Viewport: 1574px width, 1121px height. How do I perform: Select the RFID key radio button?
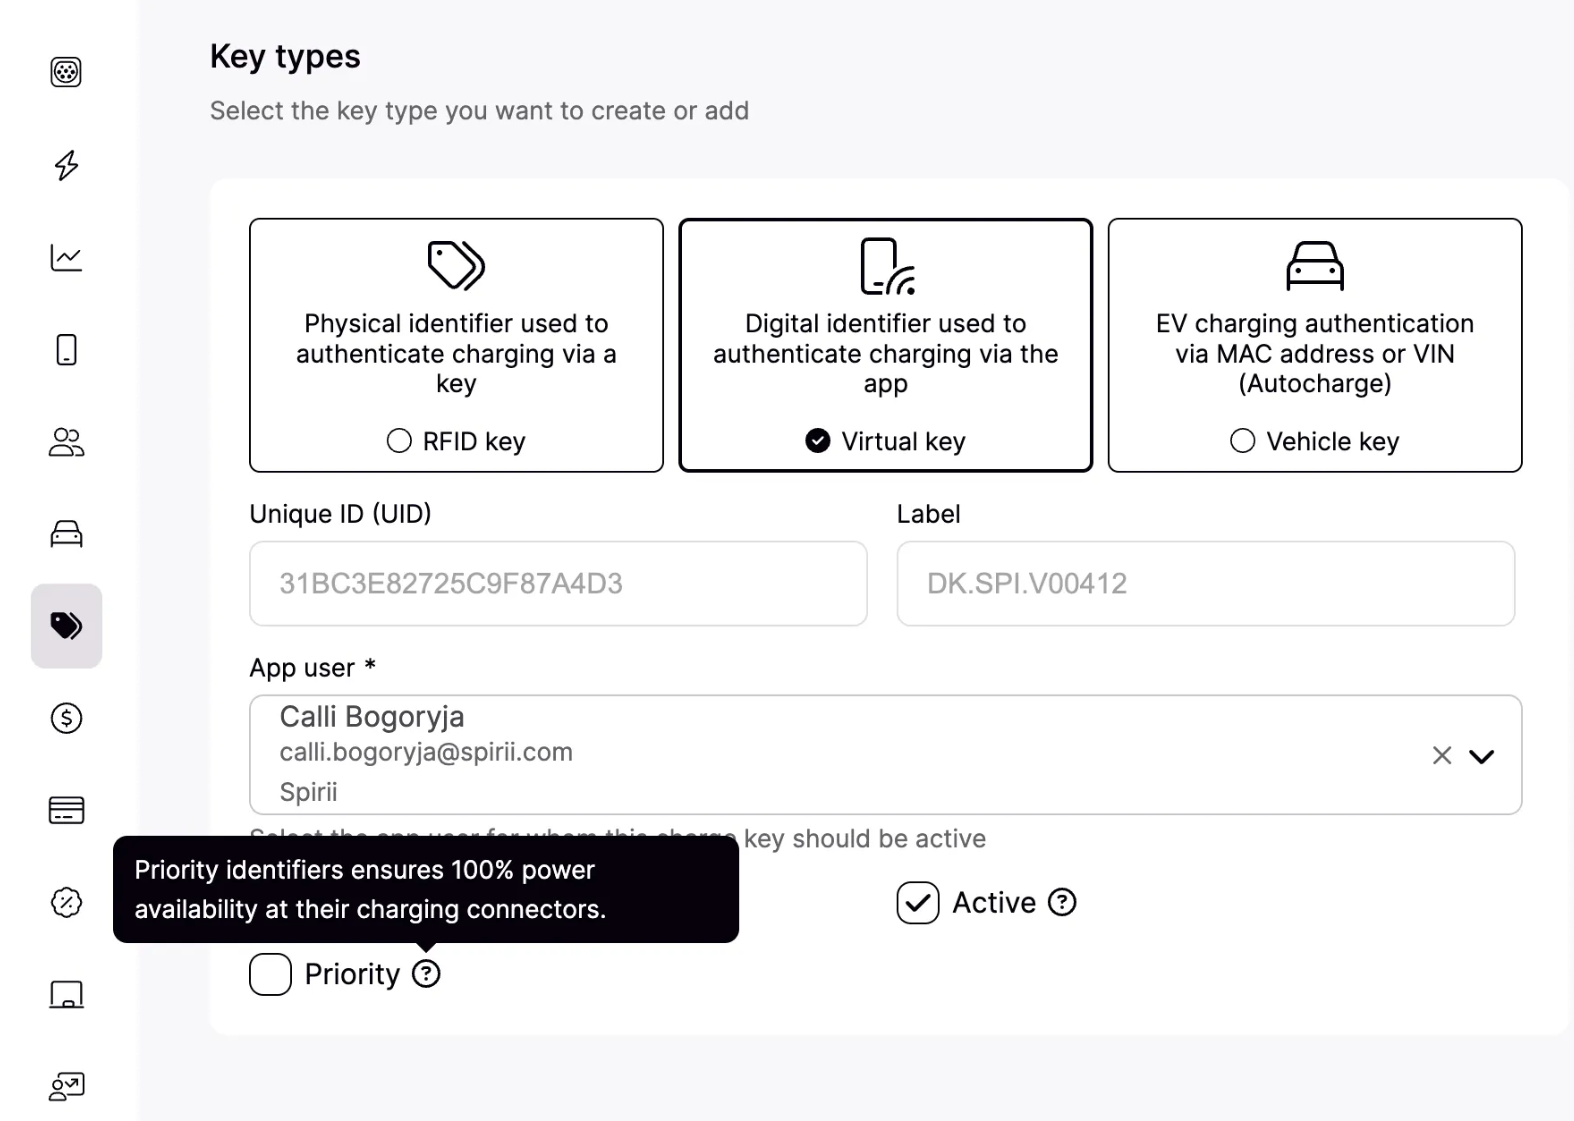point(399,441)
